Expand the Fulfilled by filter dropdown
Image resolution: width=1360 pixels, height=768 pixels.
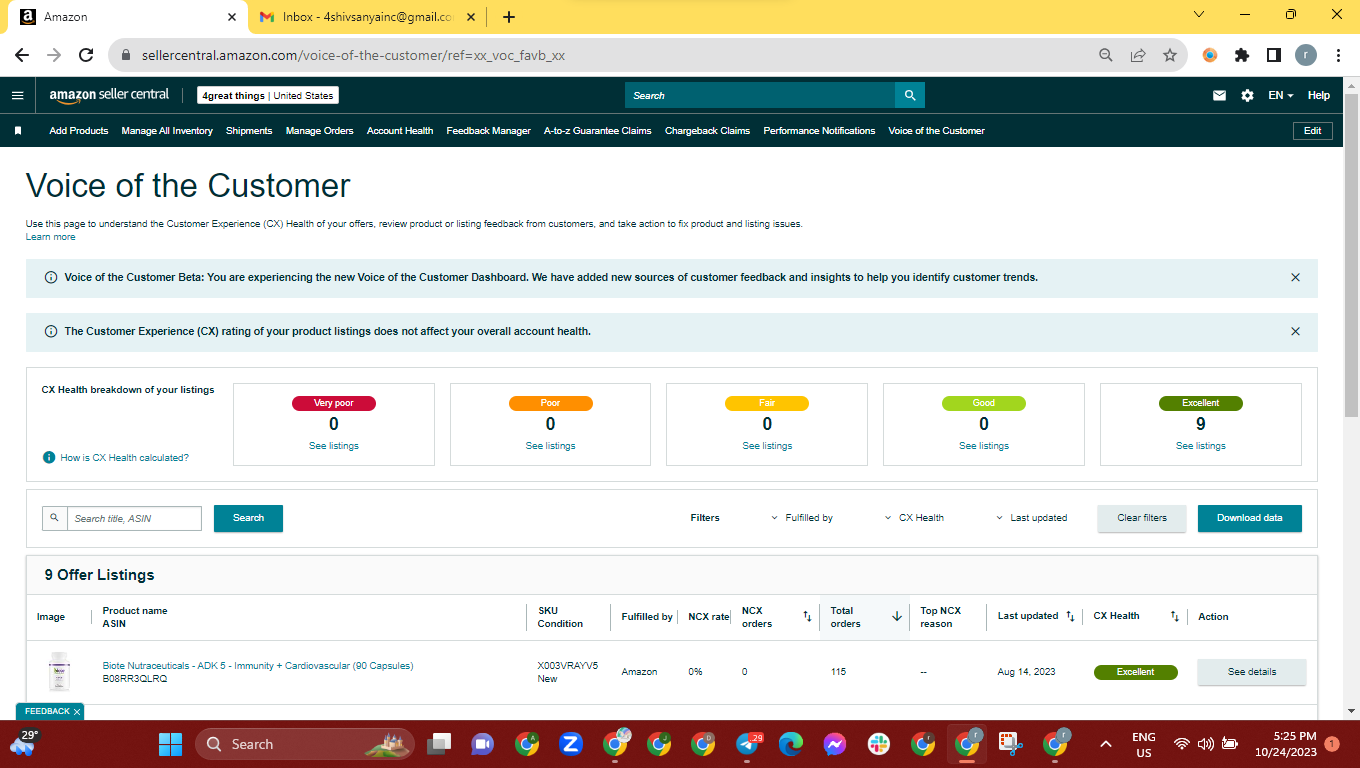[802, 518]
